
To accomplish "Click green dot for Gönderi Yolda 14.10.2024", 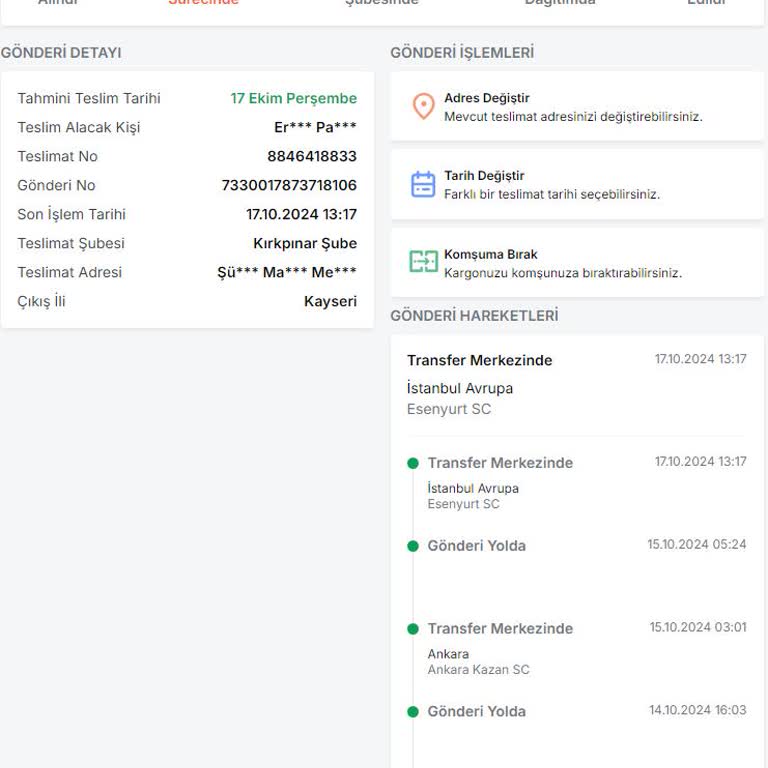I will [413, 712].
